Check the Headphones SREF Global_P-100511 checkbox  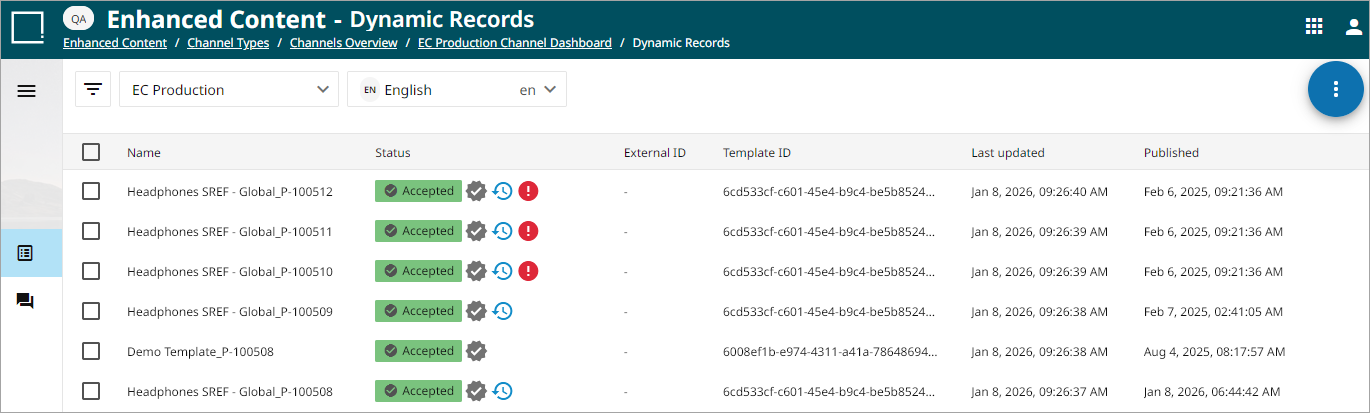coord(91,231)
